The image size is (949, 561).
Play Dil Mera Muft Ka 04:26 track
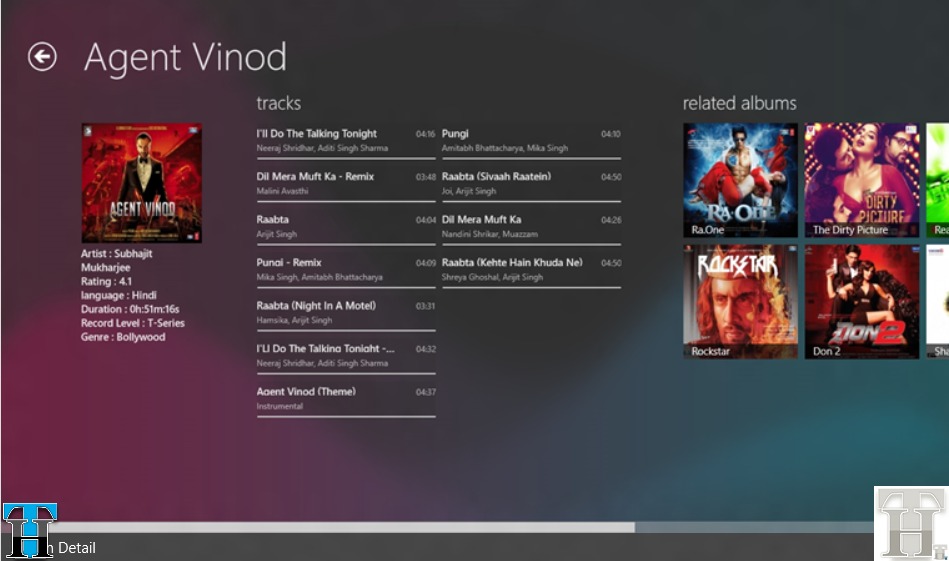[x=531, y=227]
